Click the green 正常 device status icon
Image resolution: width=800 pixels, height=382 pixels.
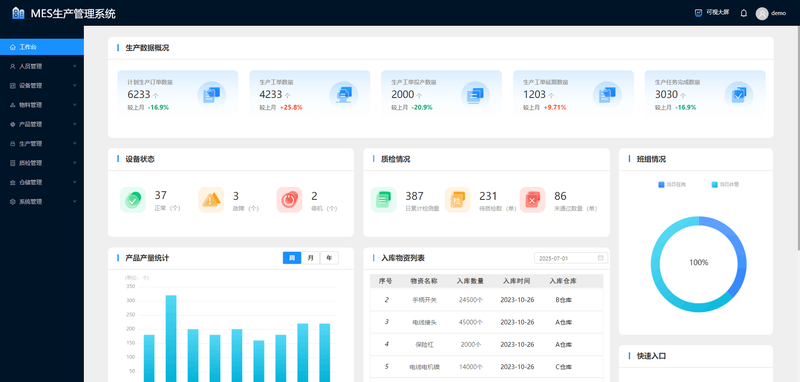133,199
